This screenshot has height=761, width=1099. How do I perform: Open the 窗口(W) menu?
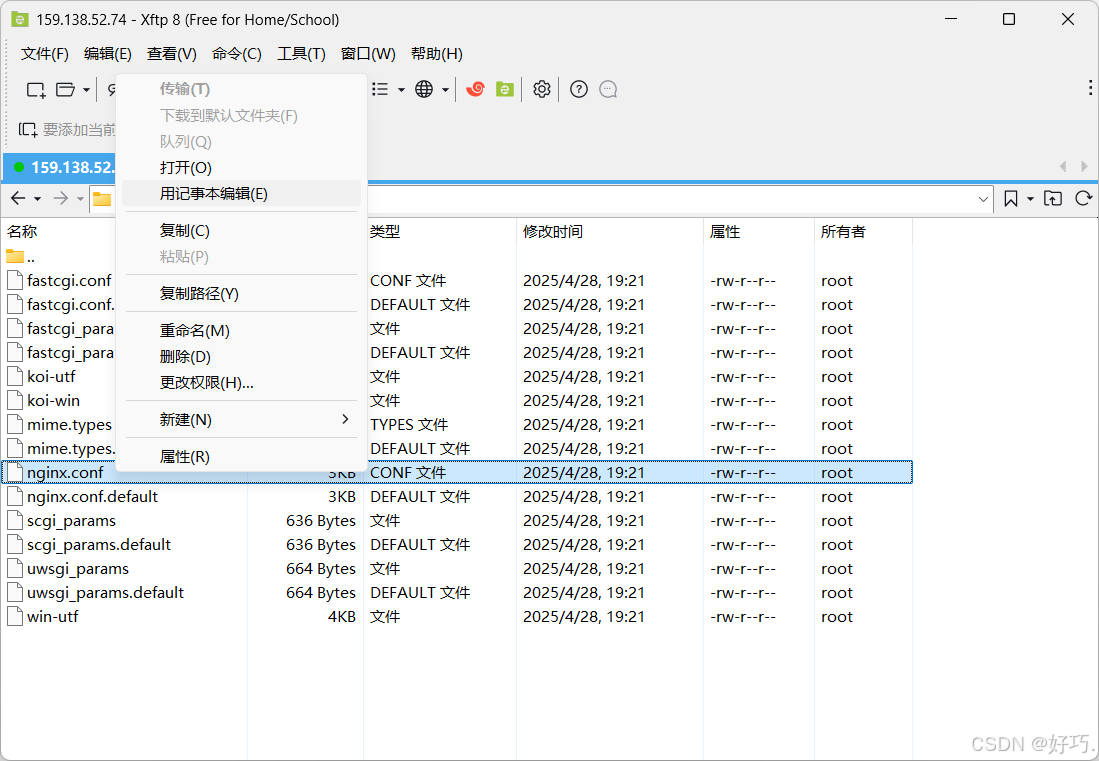(x=368, y=54)
